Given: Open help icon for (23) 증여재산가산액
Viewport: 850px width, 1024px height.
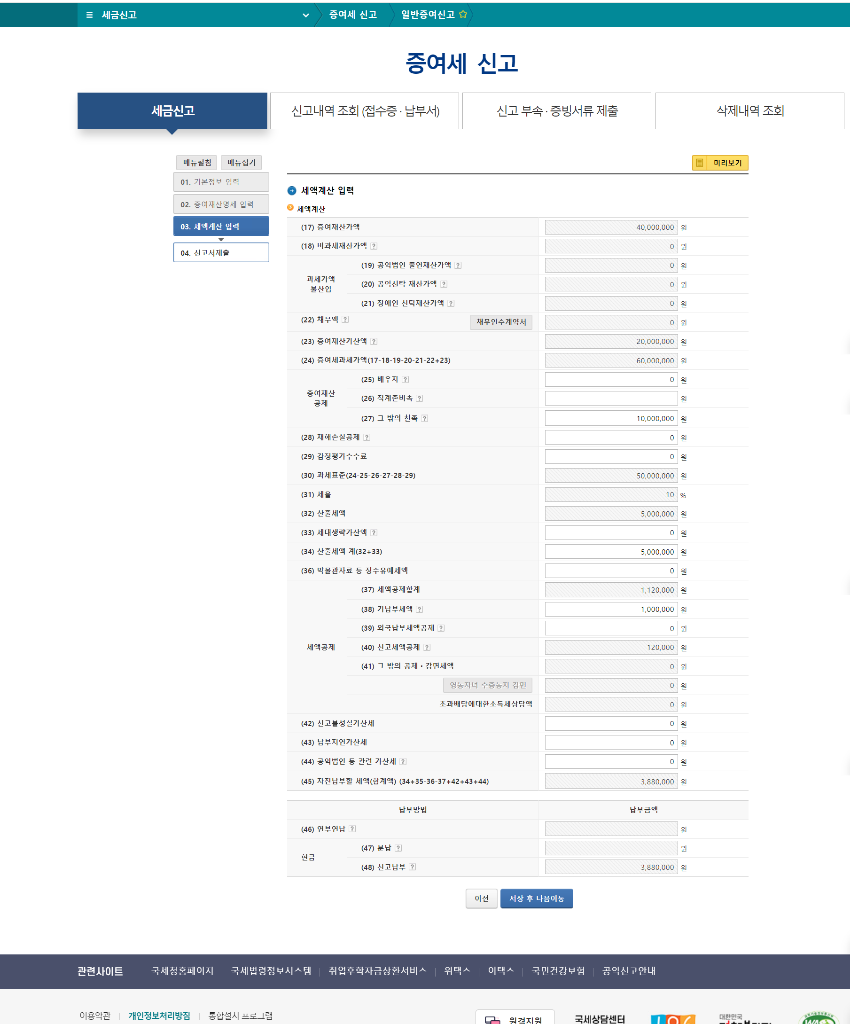Looking at the screenshot, I should click(374, 341).
